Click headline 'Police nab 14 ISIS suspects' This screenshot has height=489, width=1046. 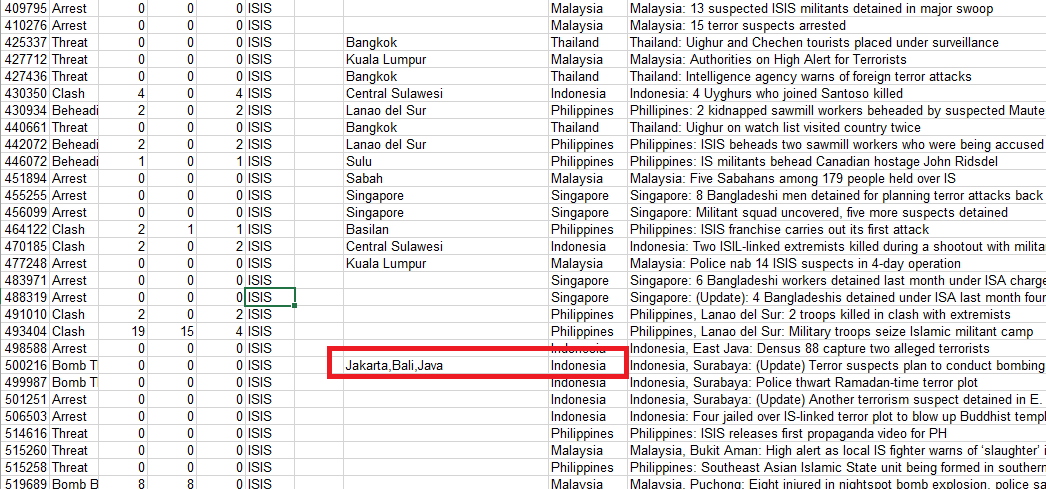(x=795, y=264)
